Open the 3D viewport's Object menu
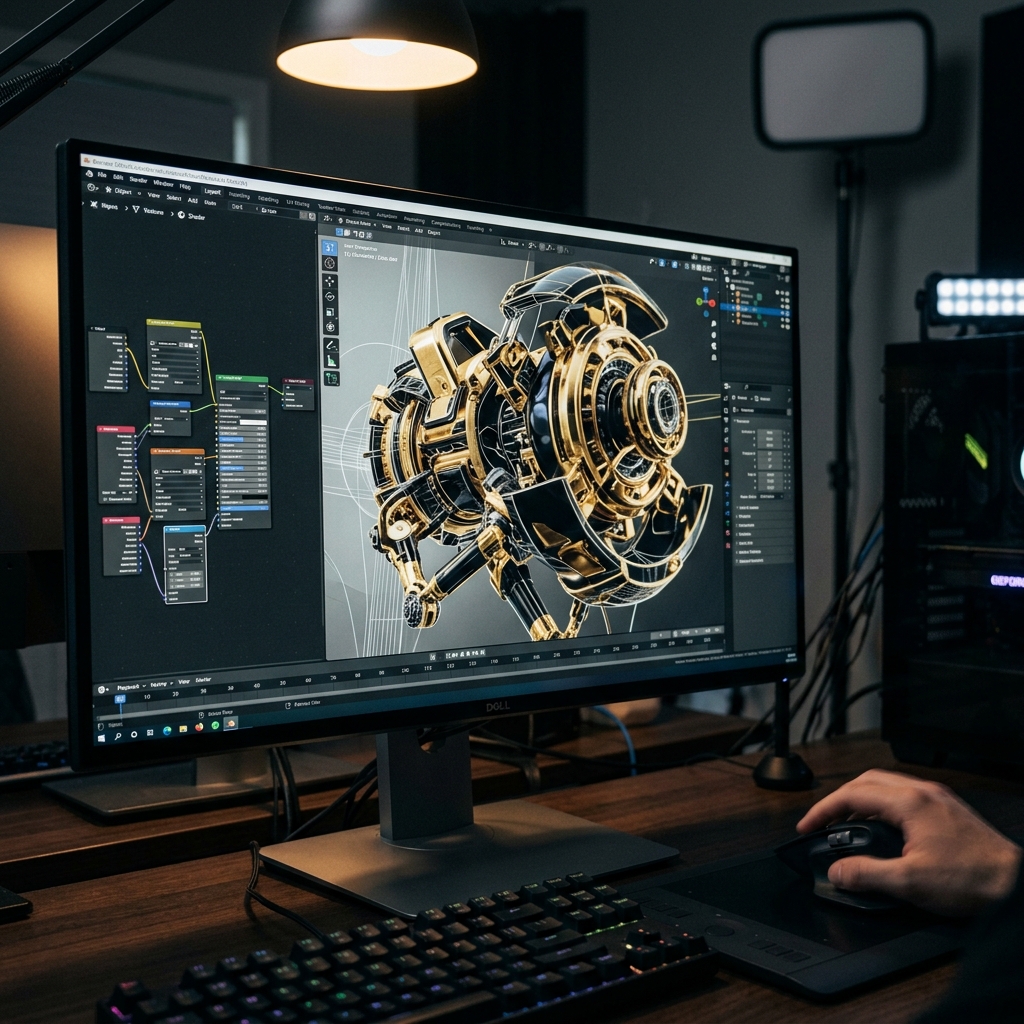 (x=434, y=232)
